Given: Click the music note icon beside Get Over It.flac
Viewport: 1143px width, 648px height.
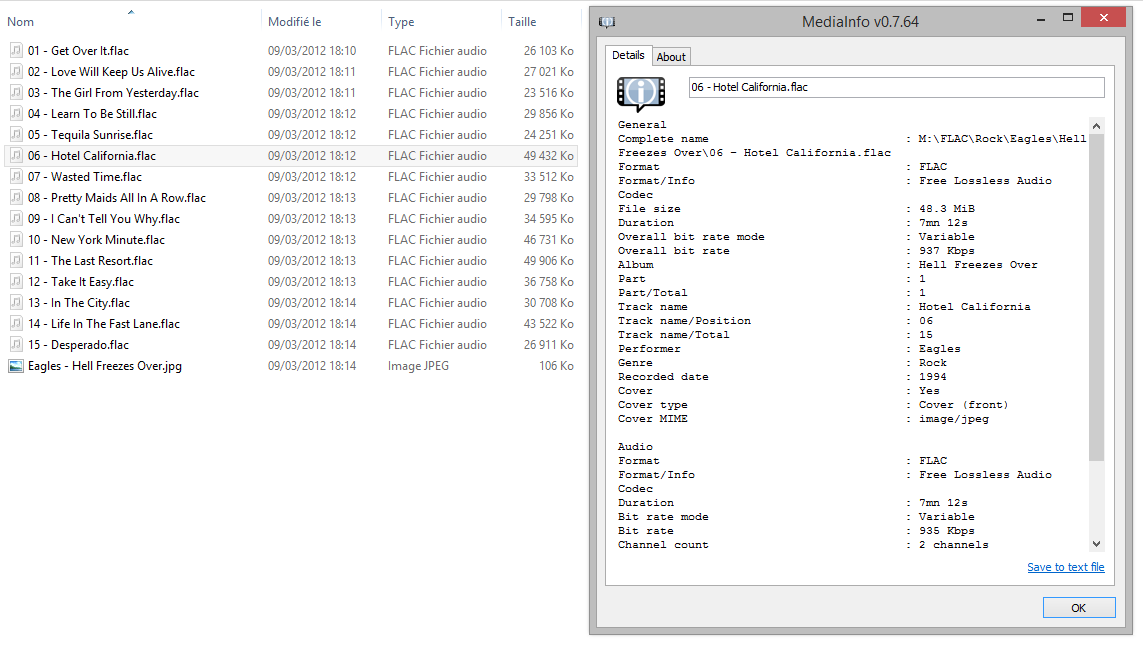Looking at the screenshot, I should [14, 50].
